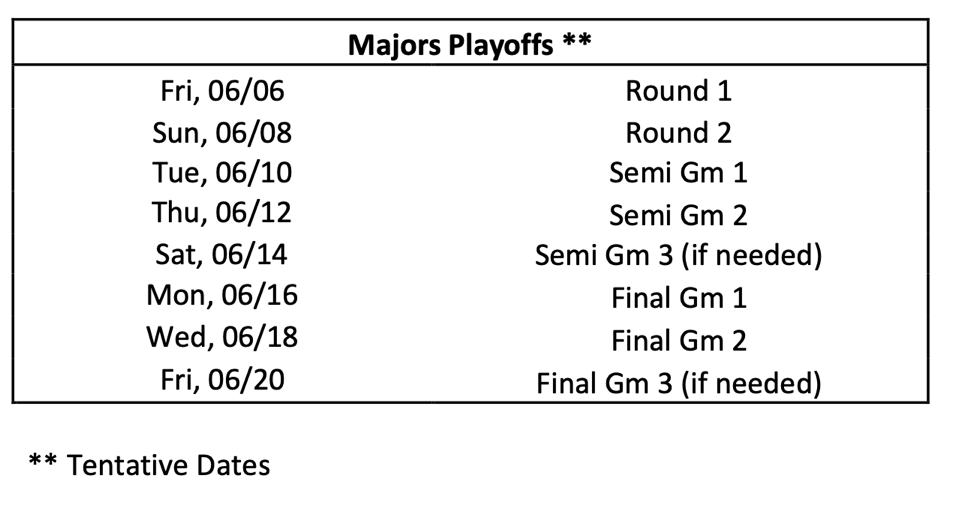Screen dimensions: 968x506
Task: Select the Sun, 06/08 date cell
Action: [x=222, y=132]
